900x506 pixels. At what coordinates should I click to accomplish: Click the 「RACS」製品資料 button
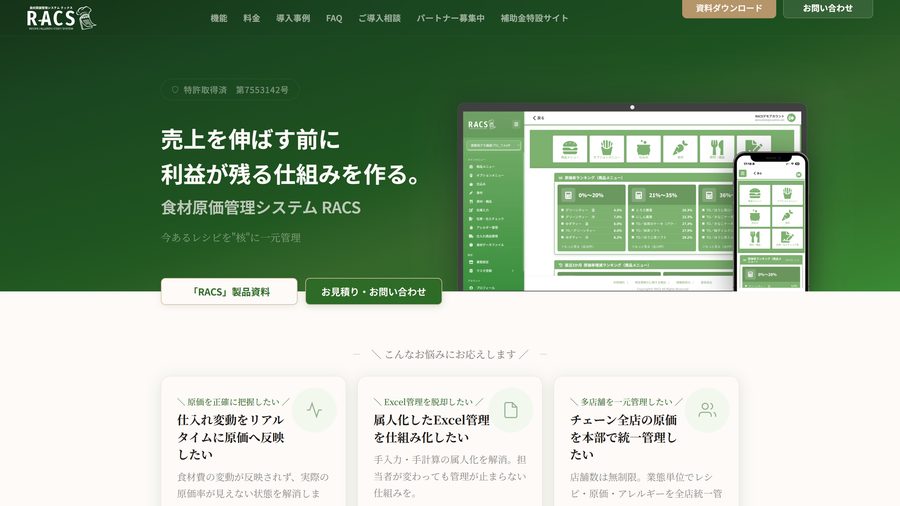pyautogui.click(x=229, y=291)
